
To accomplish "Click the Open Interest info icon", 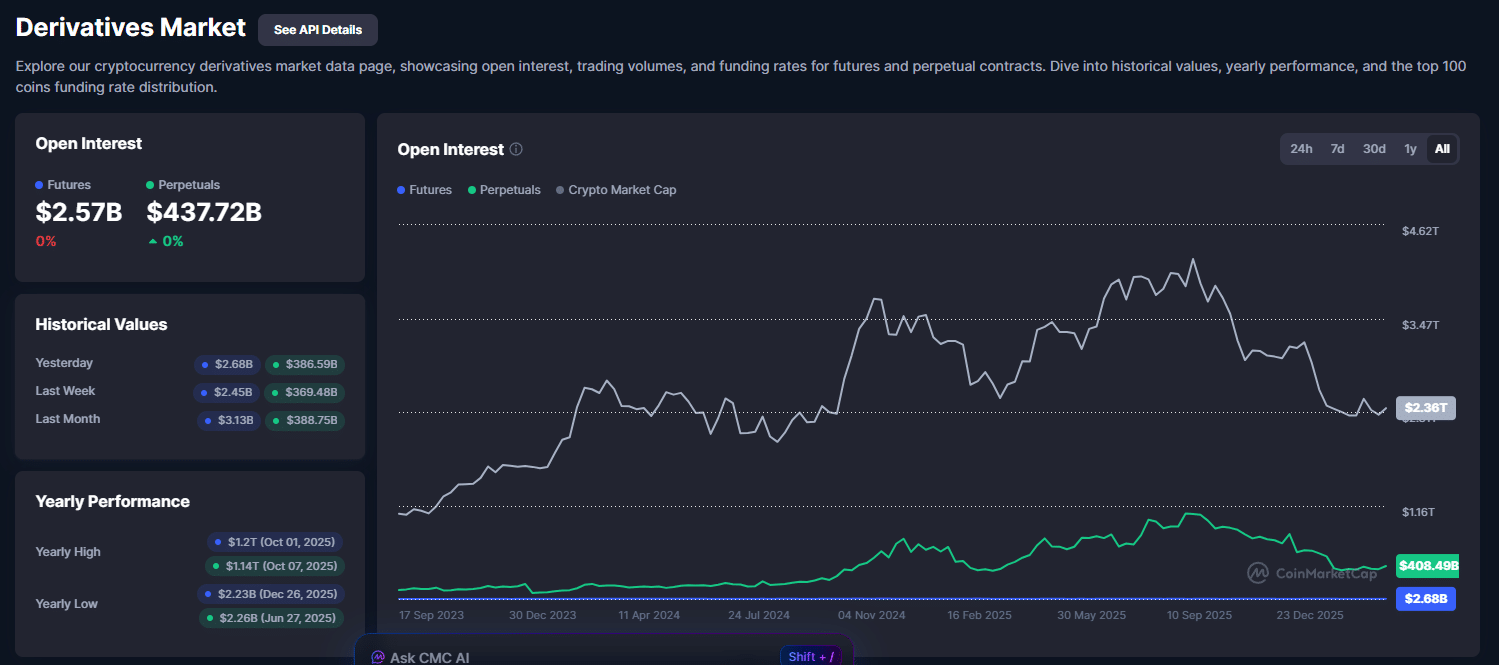I will [x=516, y=149].
